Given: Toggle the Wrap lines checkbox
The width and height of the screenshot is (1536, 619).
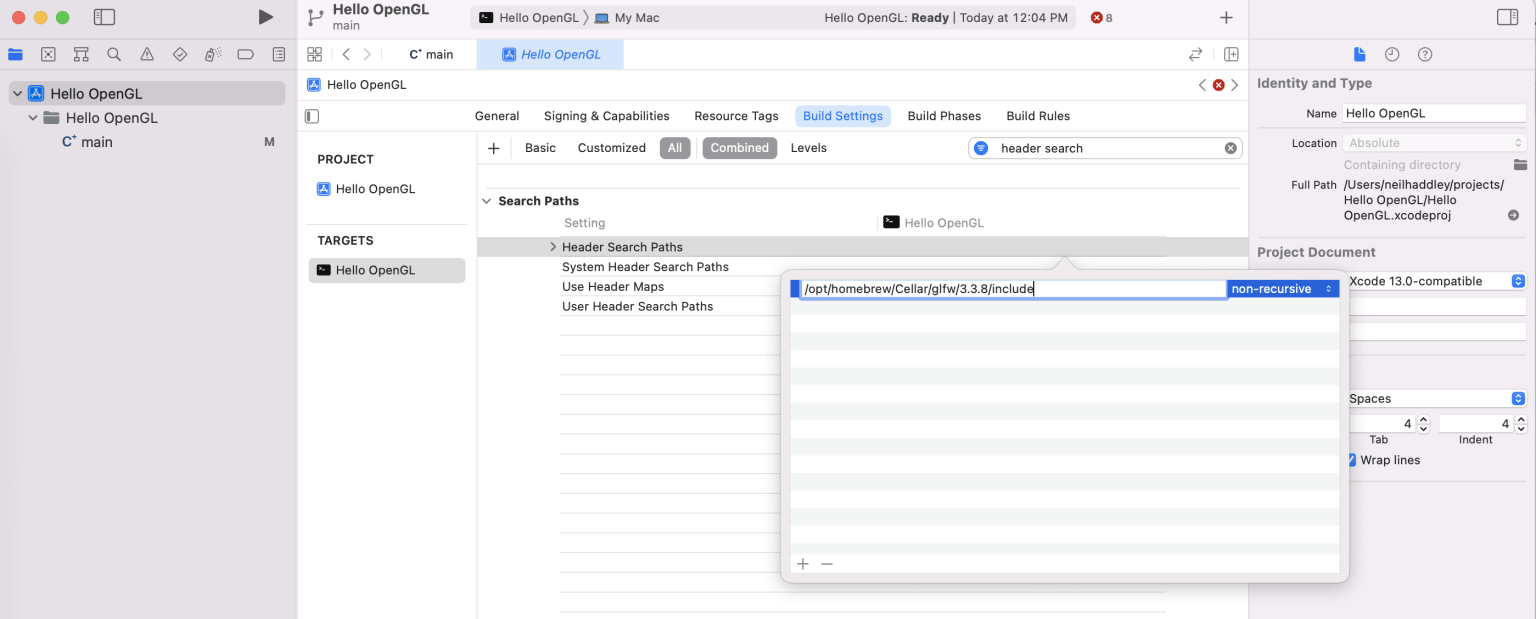Looking at the screenshot, I should click(1351, 460).
